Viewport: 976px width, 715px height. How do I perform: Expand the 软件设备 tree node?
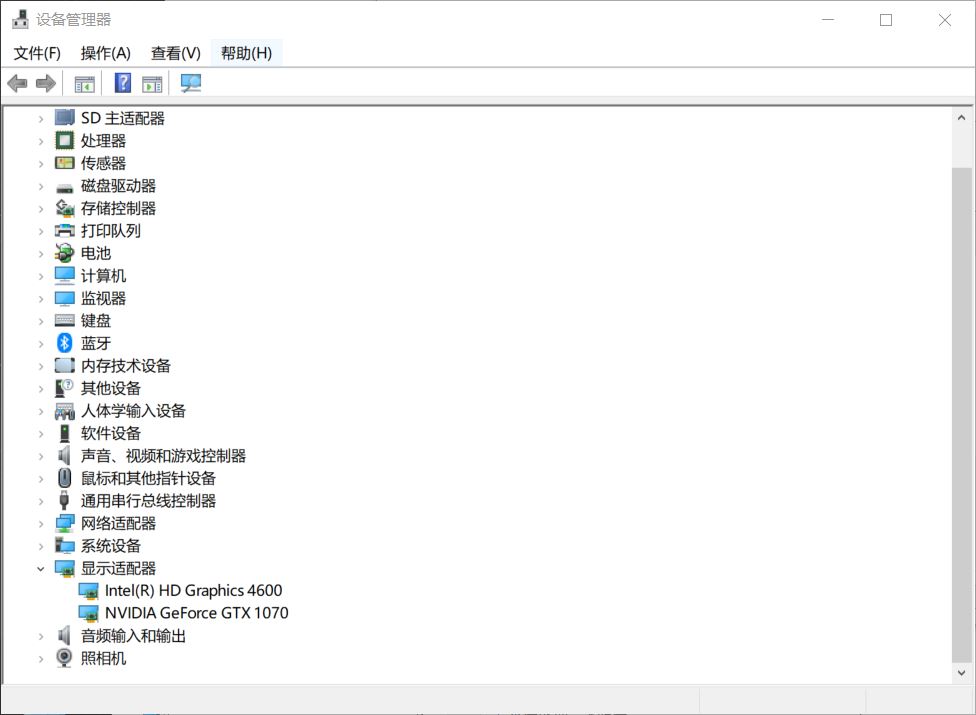40,434
